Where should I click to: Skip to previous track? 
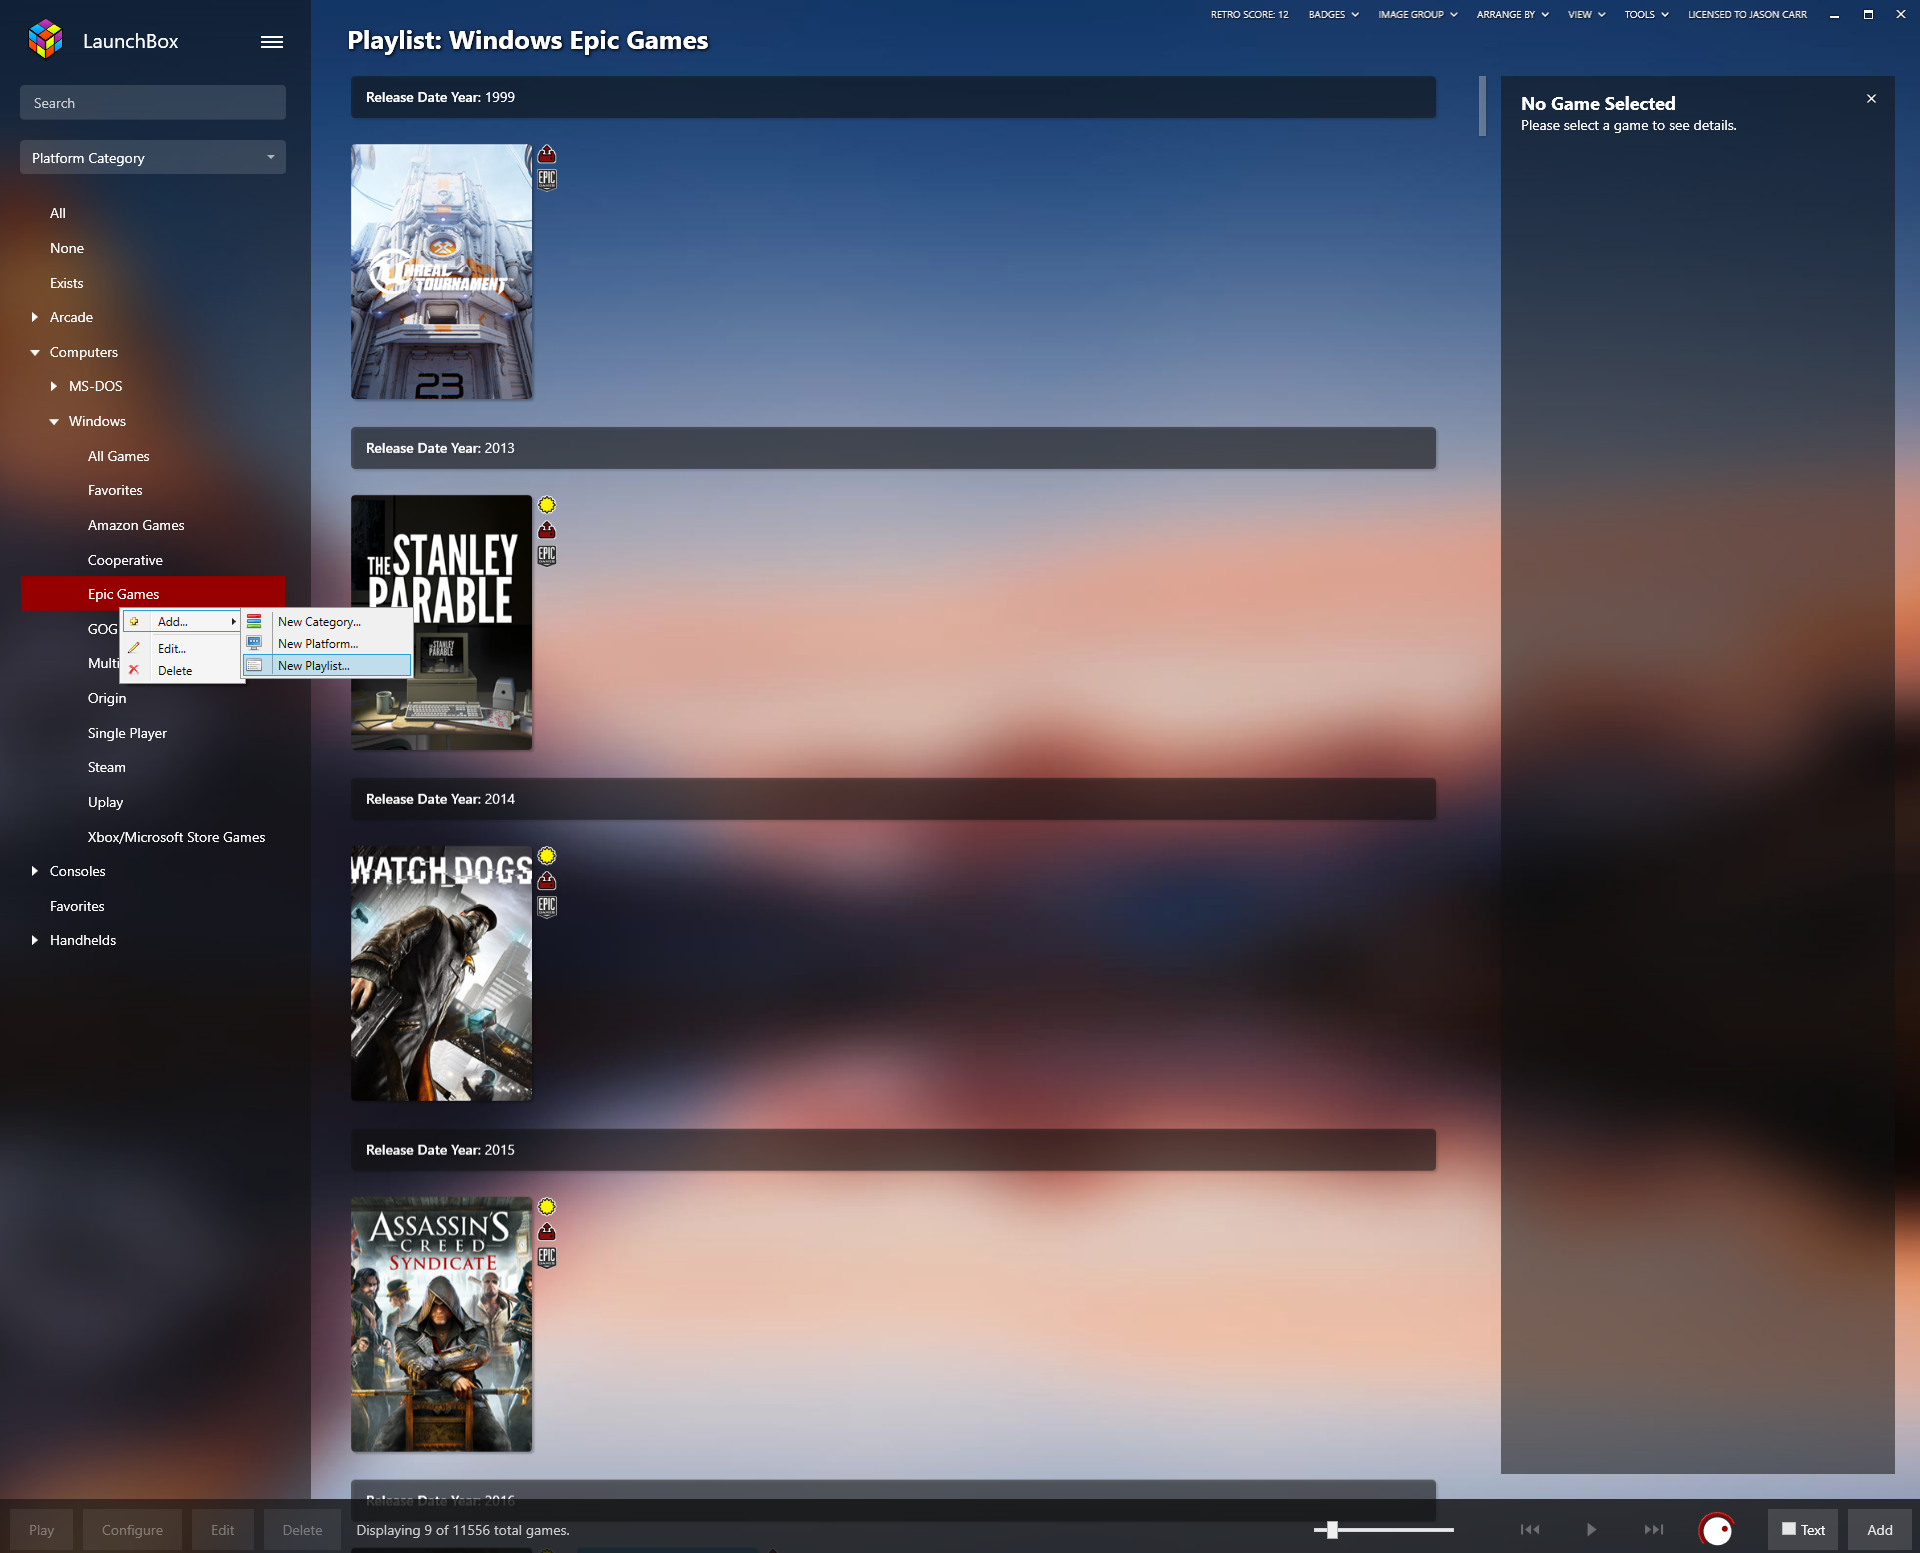point(1530,1530)
